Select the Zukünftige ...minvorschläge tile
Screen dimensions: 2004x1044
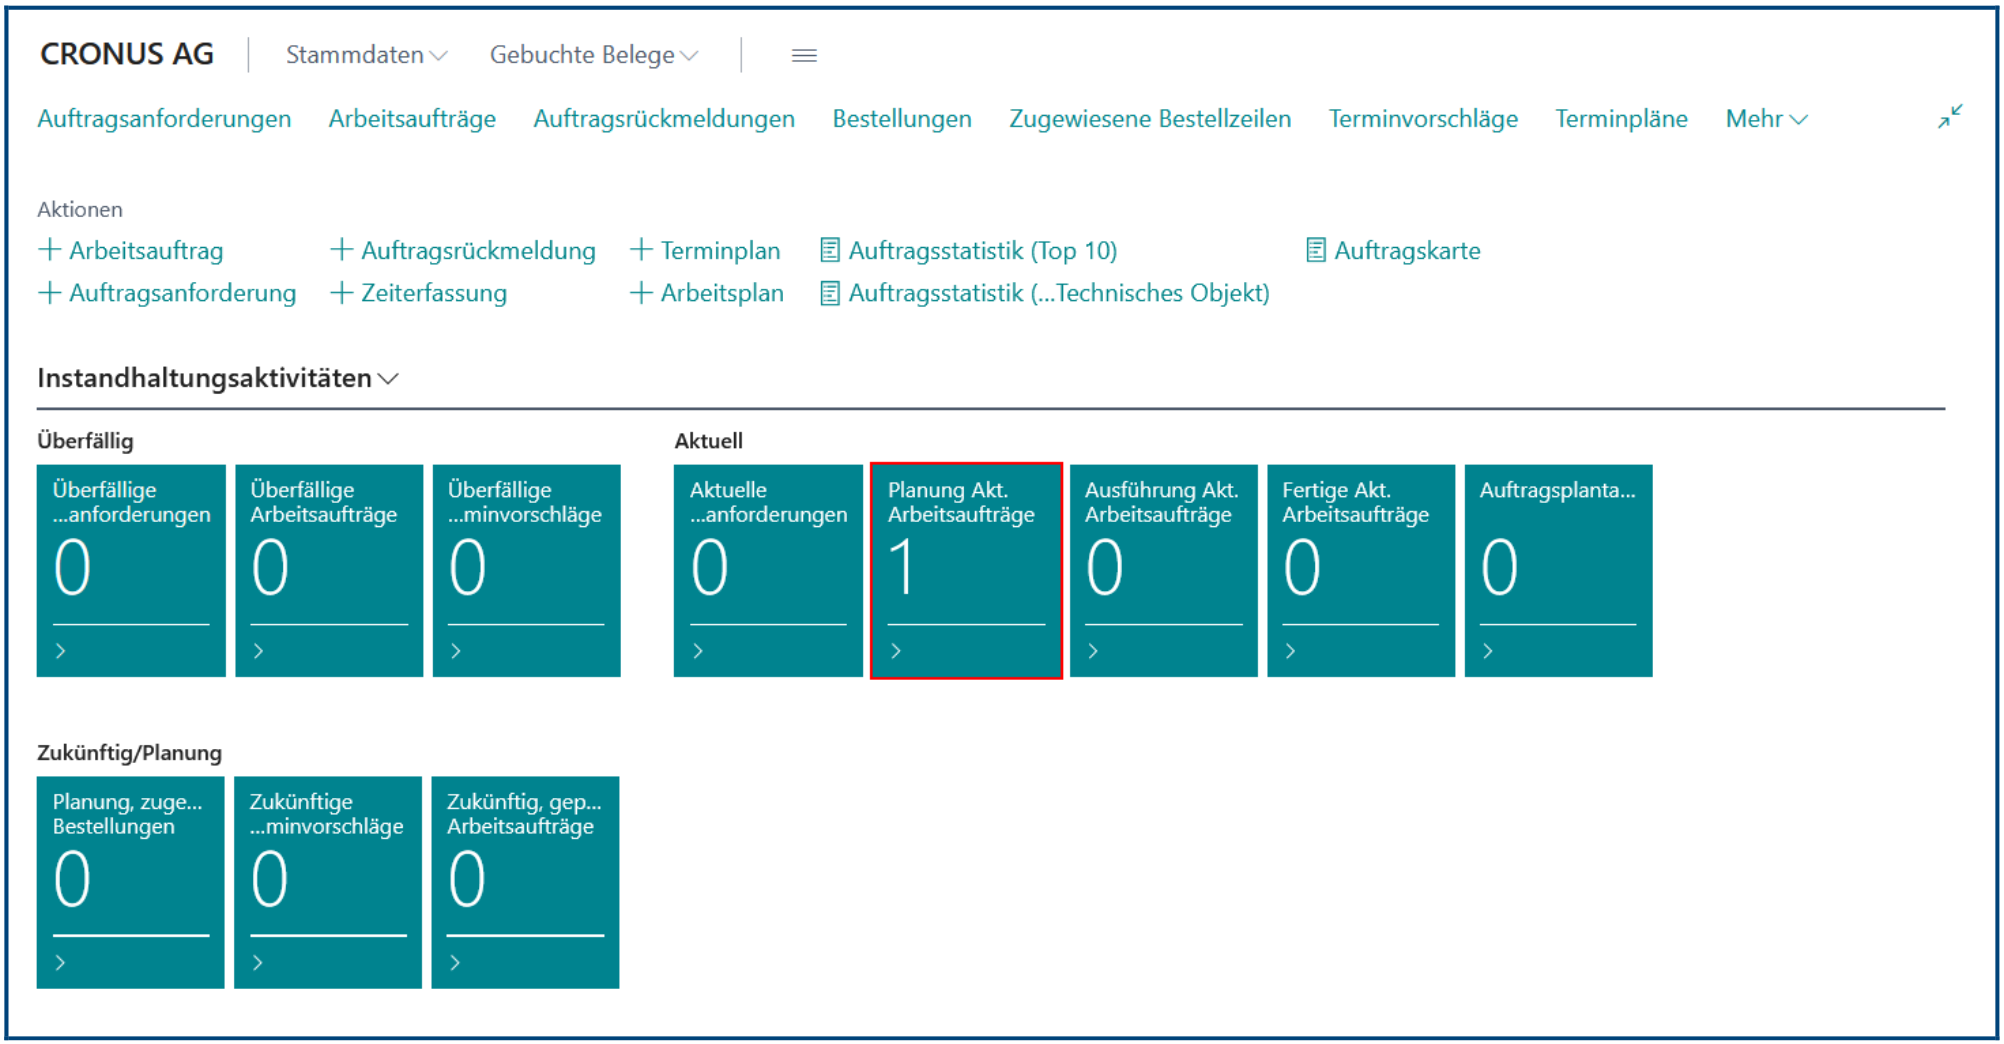point(328,883)
